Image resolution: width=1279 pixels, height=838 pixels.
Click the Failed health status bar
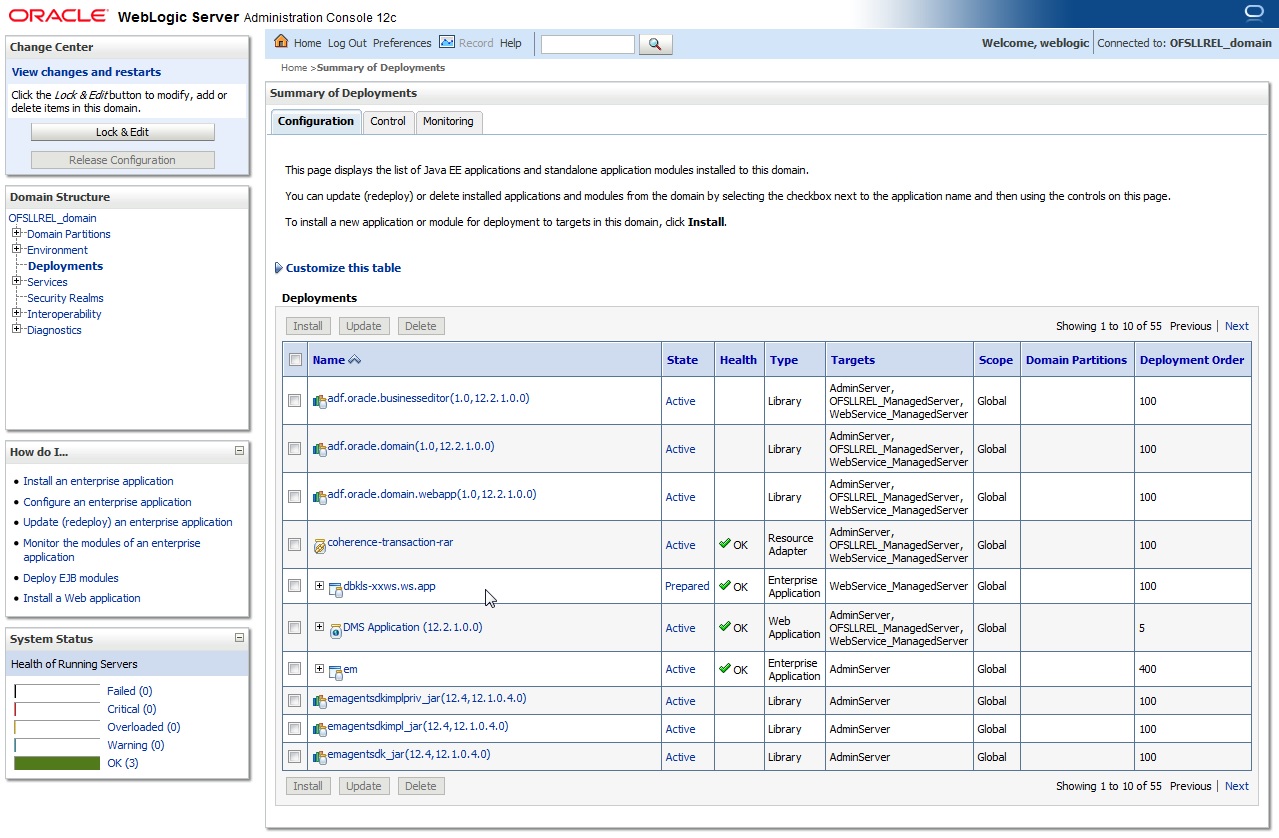[x=57, y=691]
